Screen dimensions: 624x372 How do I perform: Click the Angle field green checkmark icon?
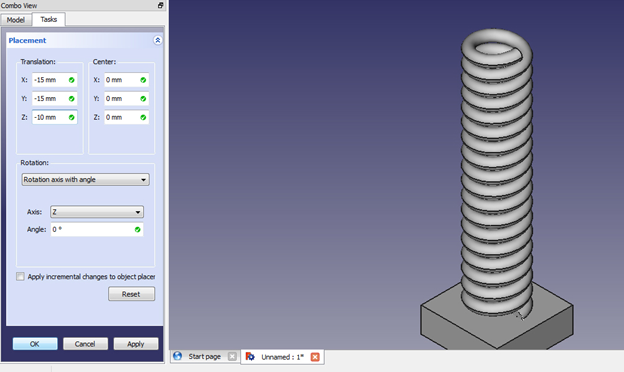[138, 230]
